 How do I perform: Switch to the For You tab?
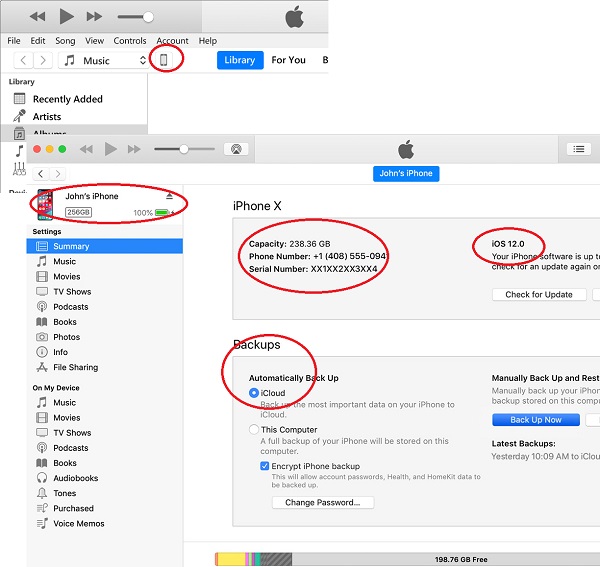pyautogui.click(x=289, y=60)
